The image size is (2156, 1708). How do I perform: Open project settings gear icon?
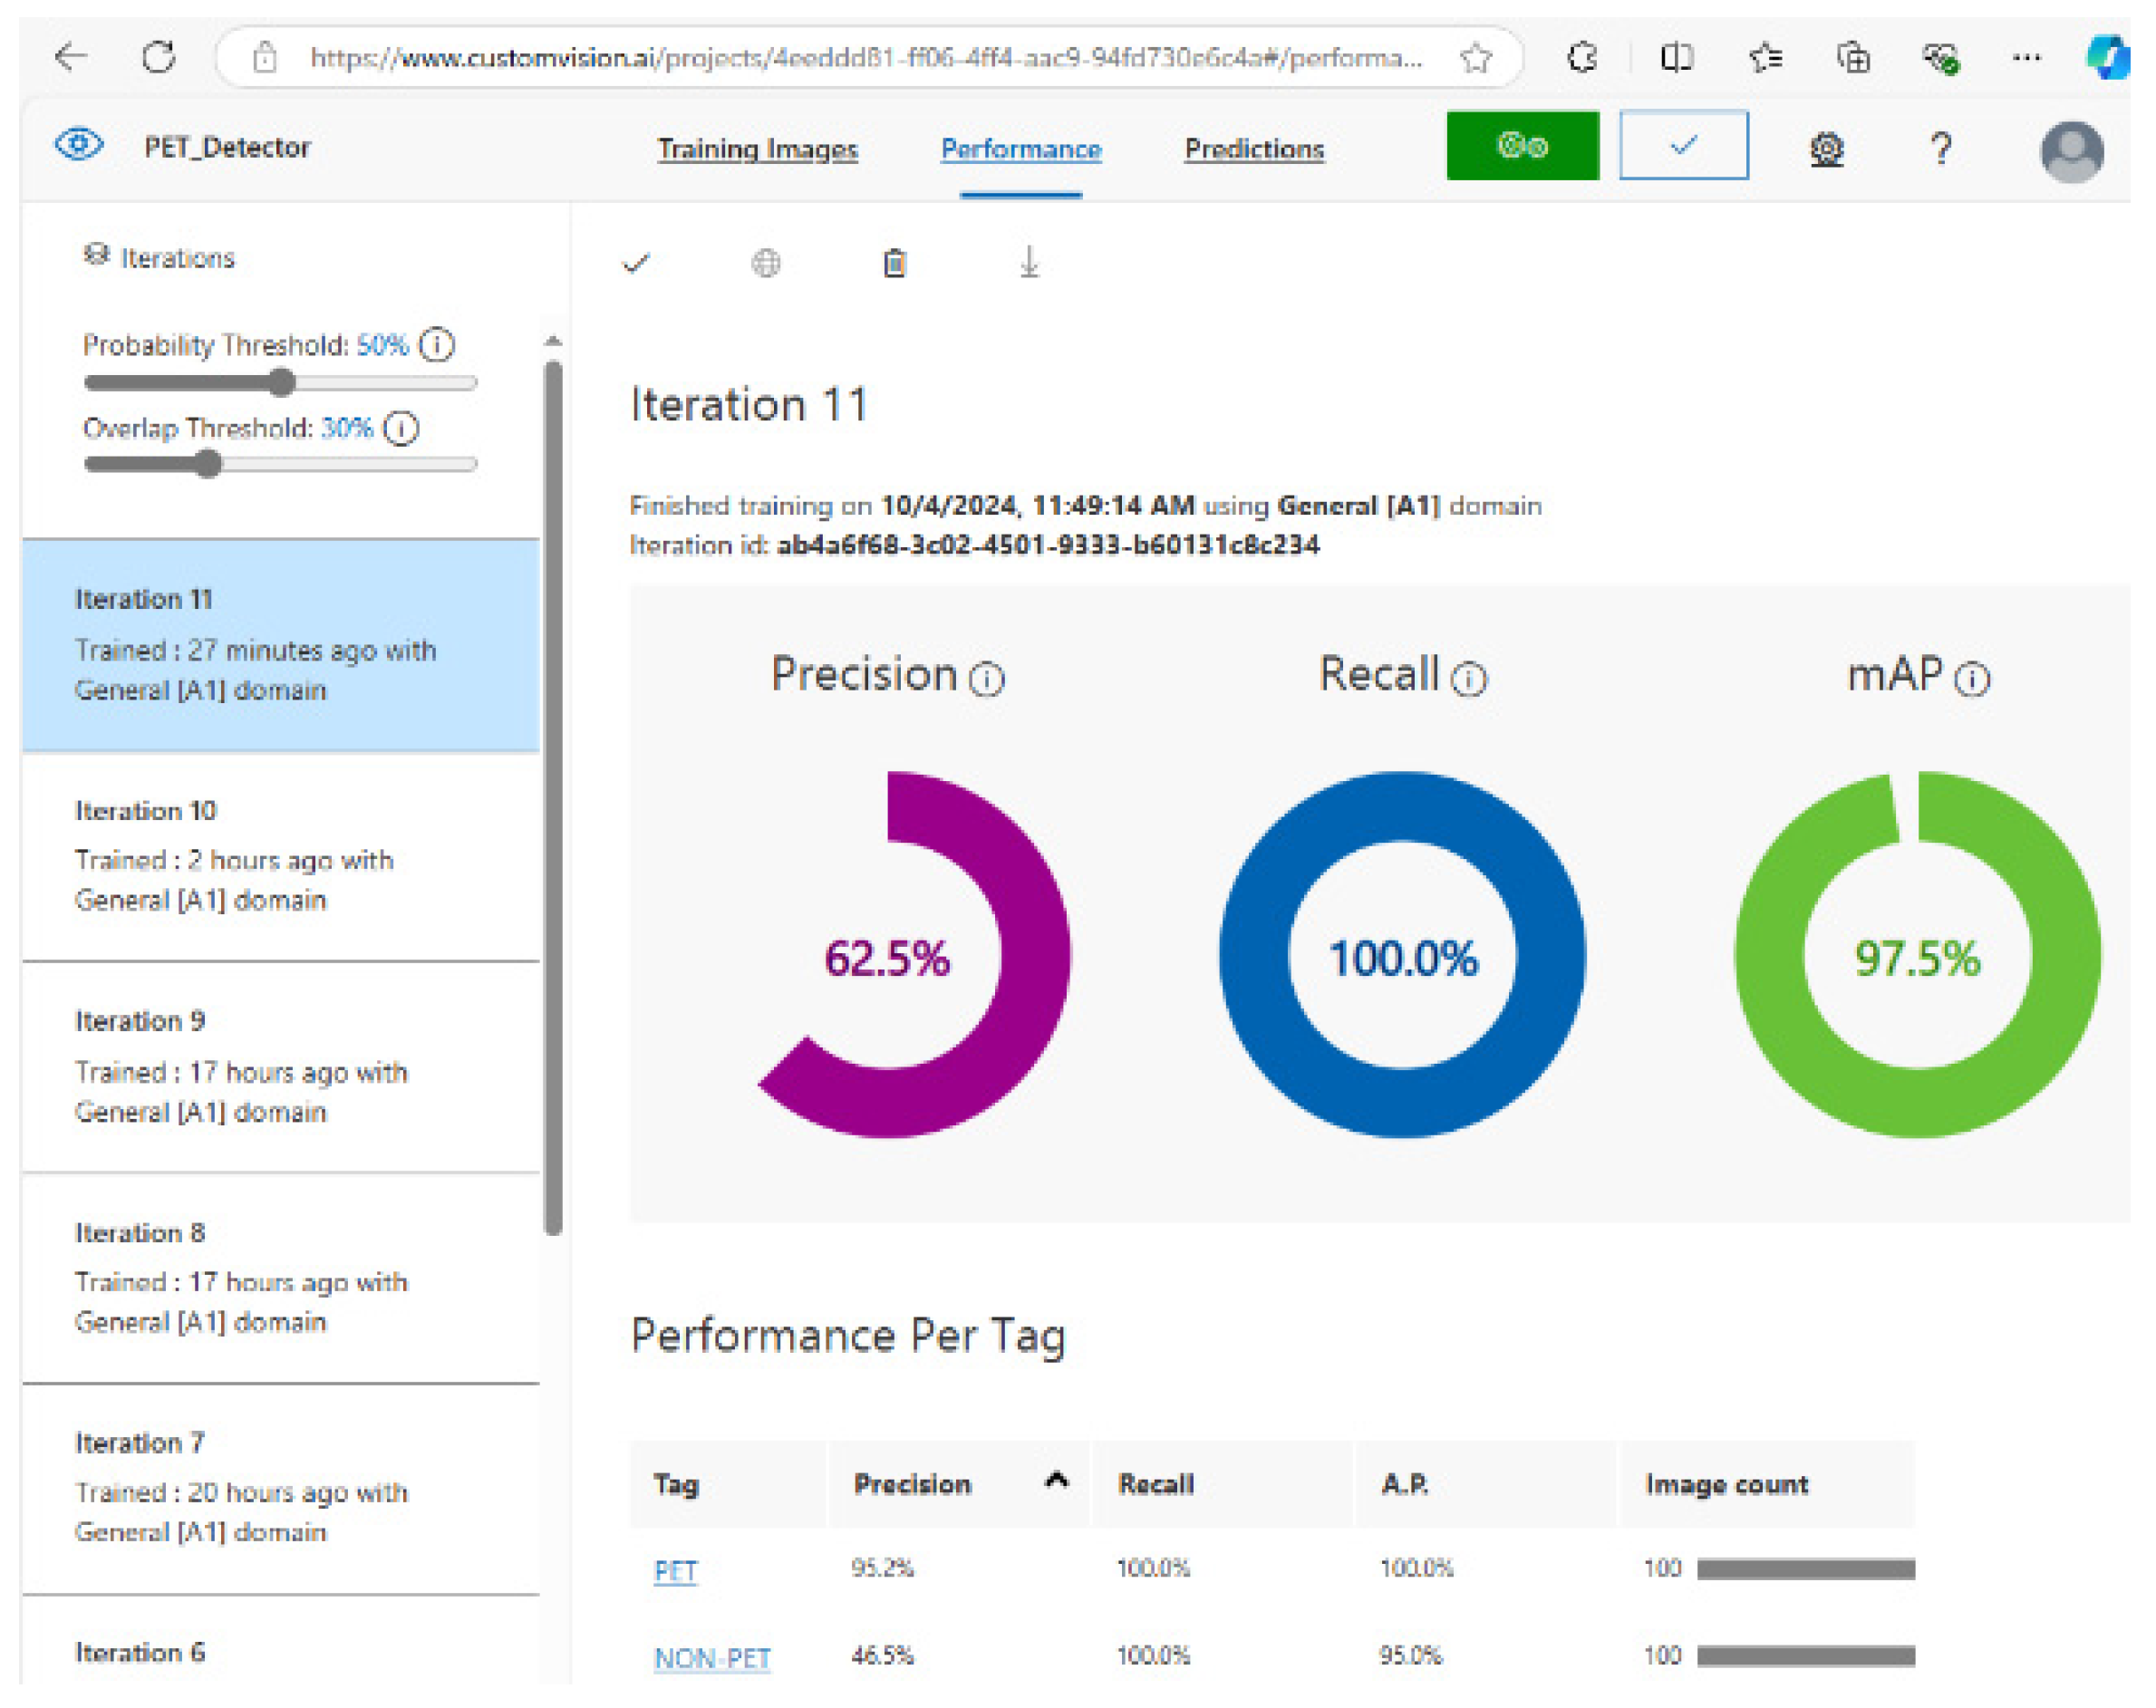pyautogui.click(x=1826, y=149)
